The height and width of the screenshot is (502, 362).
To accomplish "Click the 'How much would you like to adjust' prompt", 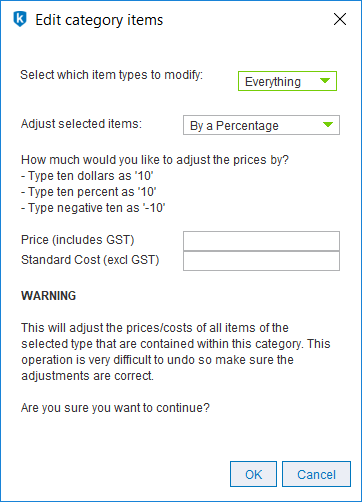I will (155, 160).
